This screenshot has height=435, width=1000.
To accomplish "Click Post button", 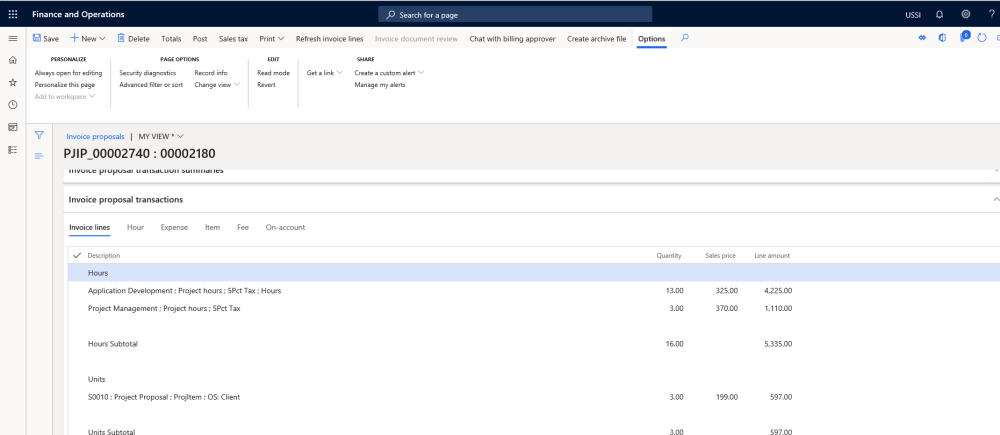I will point(200,38).
